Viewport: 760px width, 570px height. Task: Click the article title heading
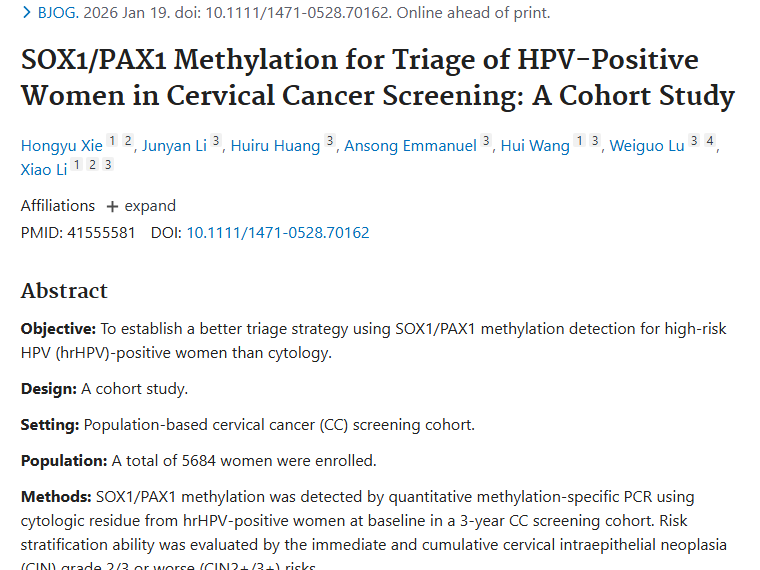(377, 78)
